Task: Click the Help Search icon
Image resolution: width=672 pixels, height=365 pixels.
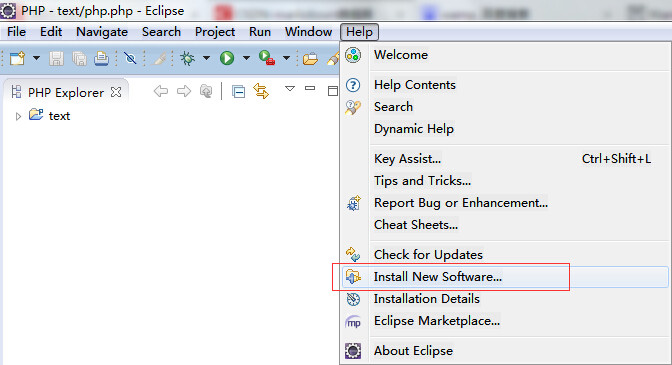Action: pos(353,107)
